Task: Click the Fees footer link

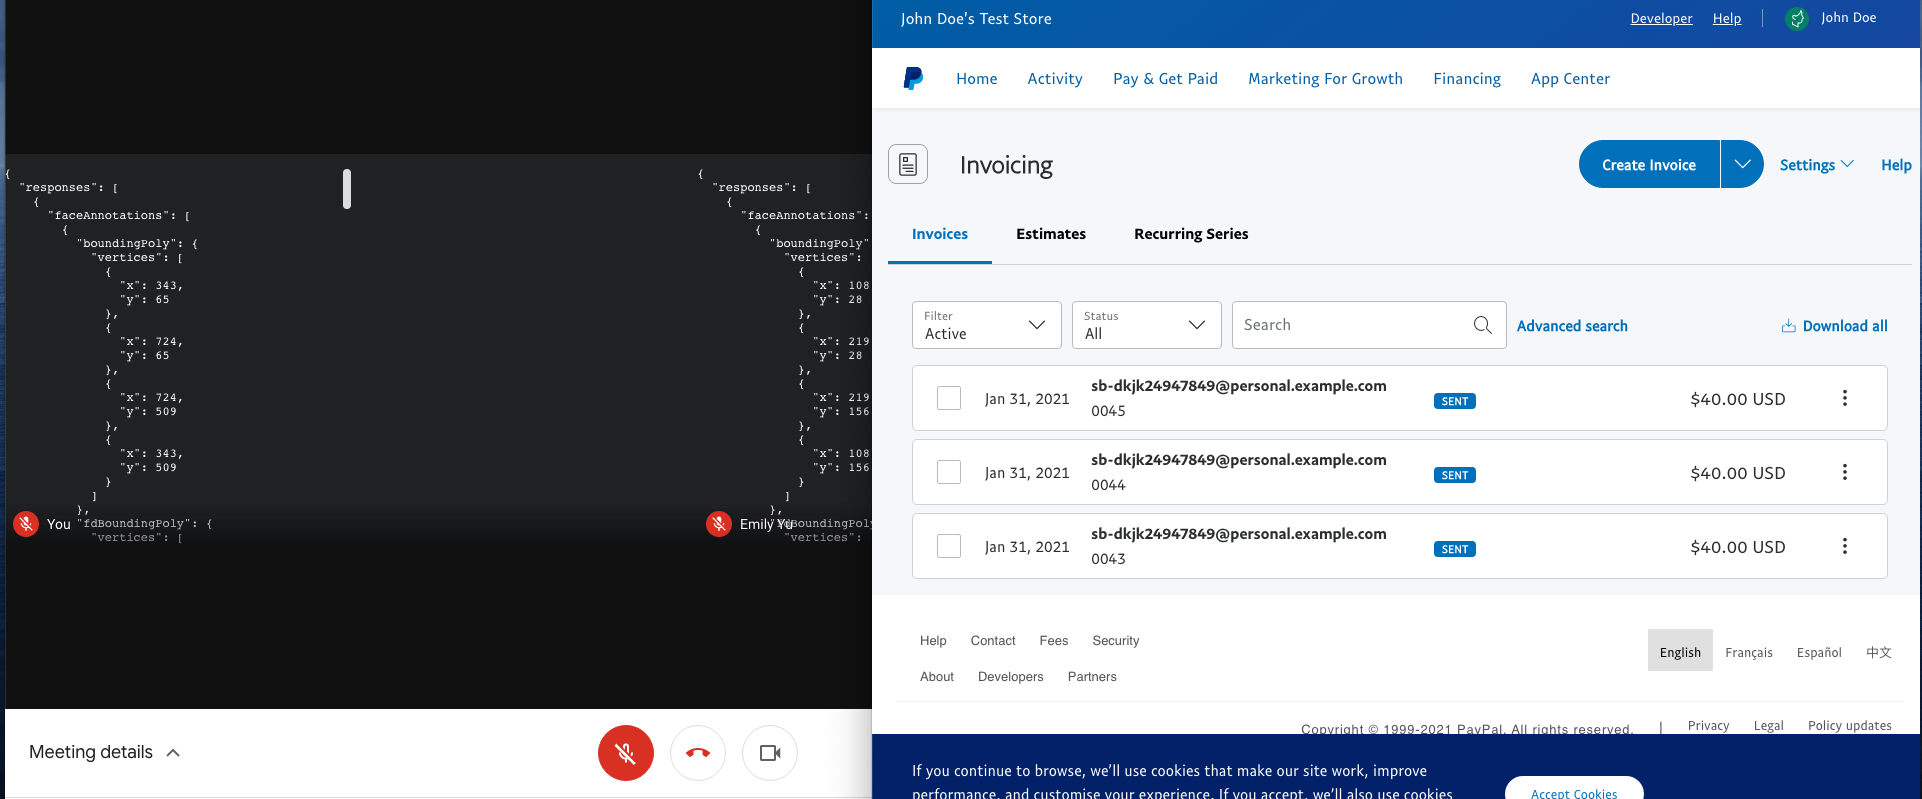Action: tap(1053, 641)
